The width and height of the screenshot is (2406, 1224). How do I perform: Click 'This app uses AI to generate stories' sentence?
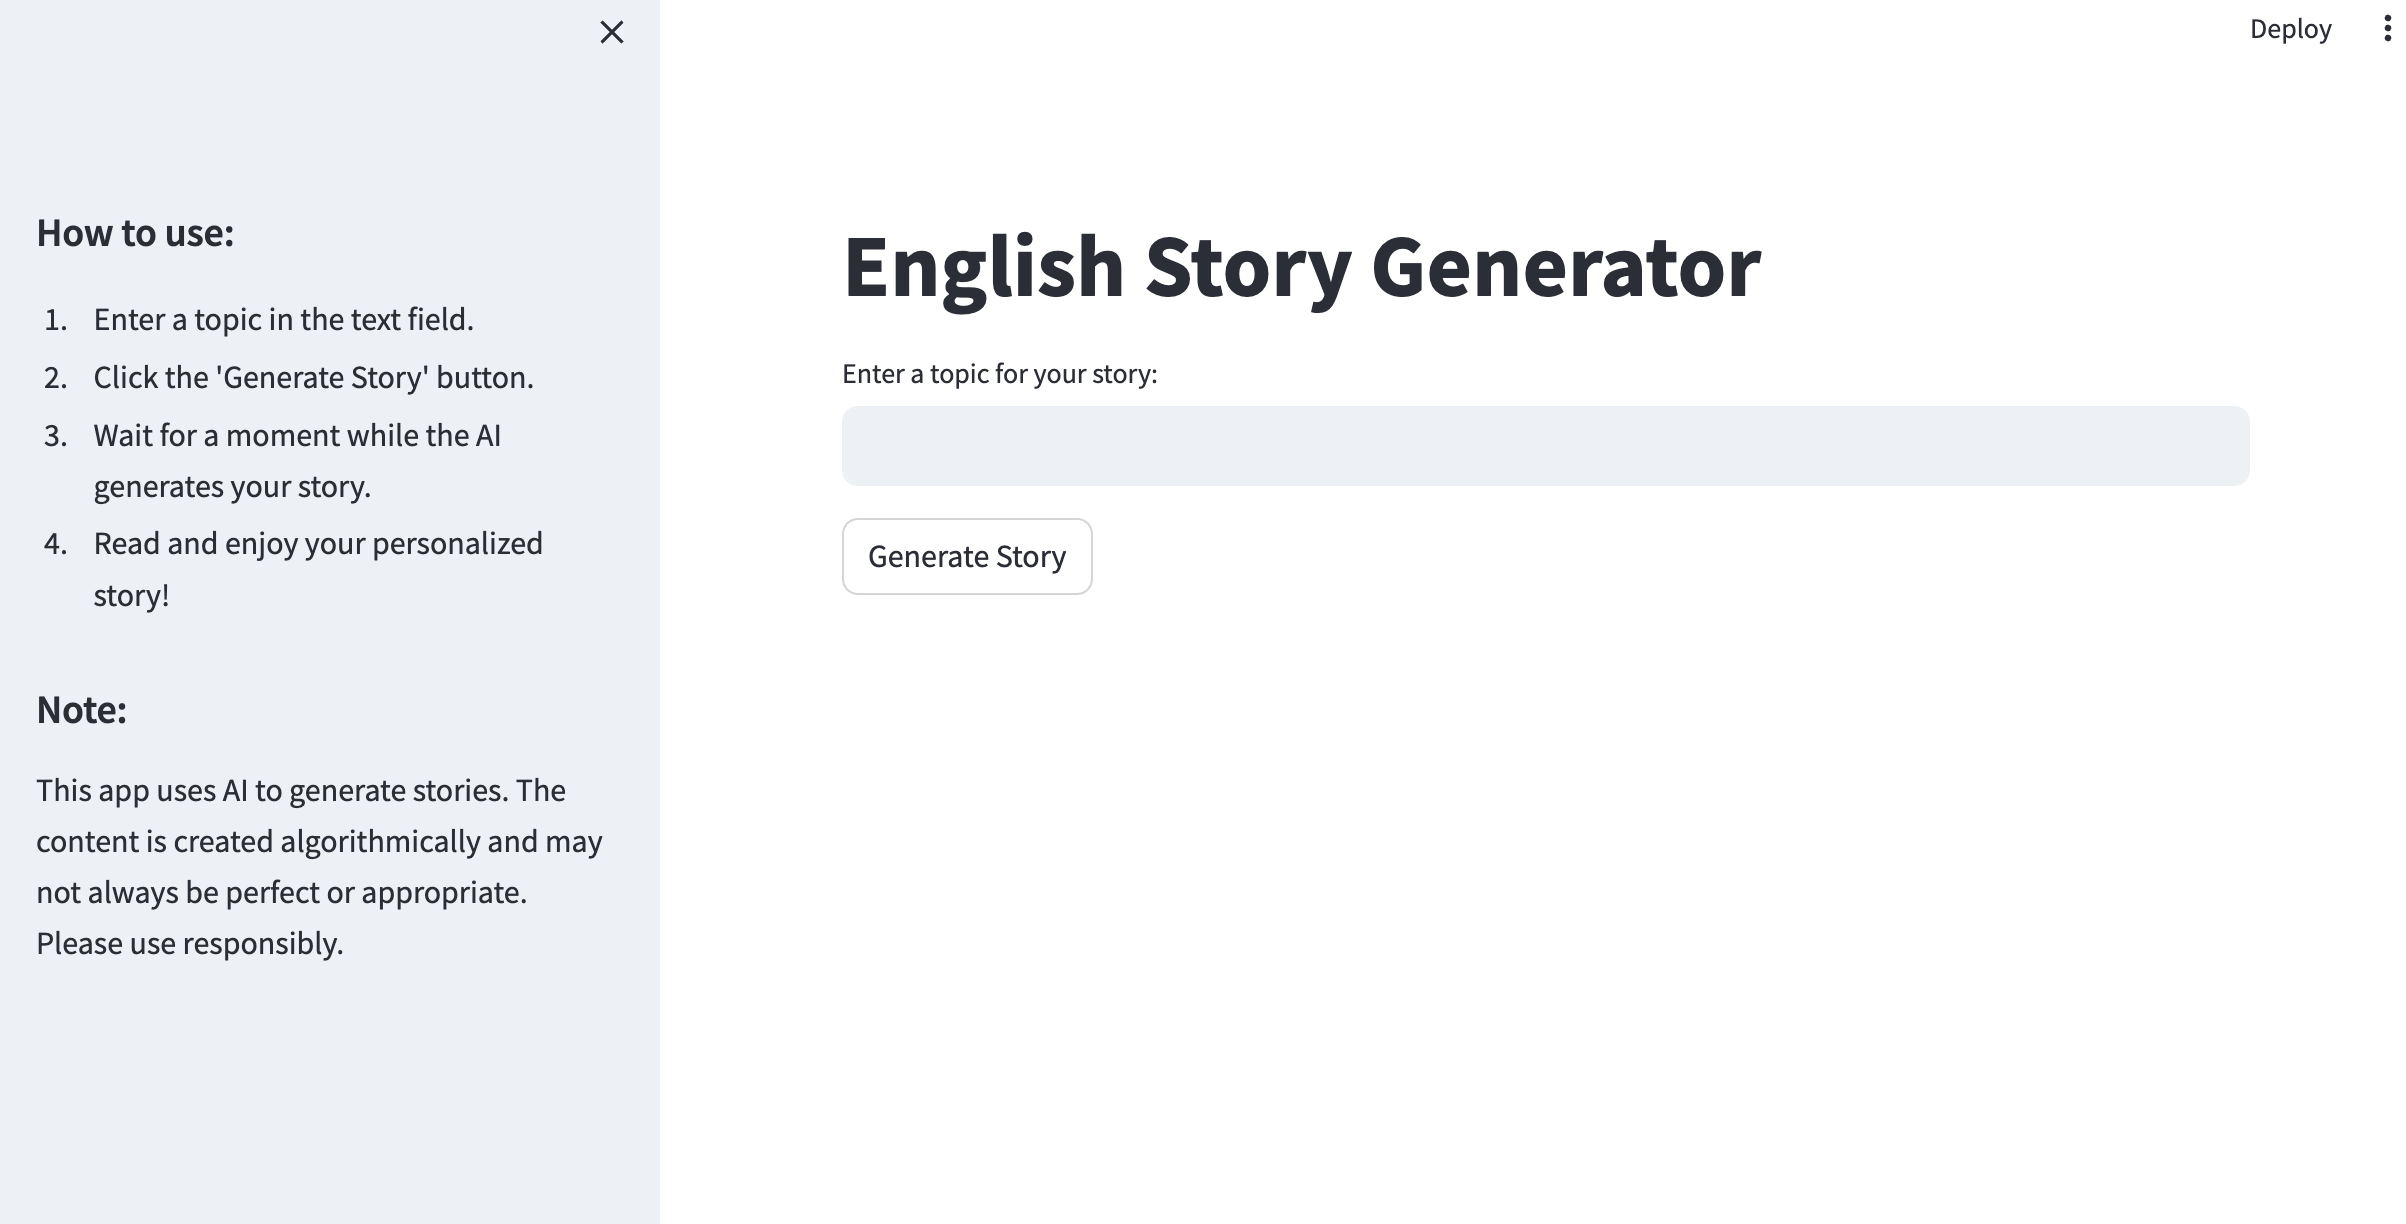300,791
